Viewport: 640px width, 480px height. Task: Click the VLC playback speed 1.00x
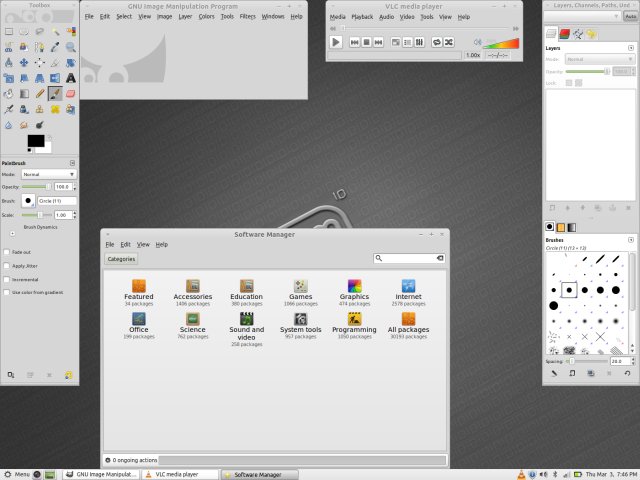(x=473, y=55)
